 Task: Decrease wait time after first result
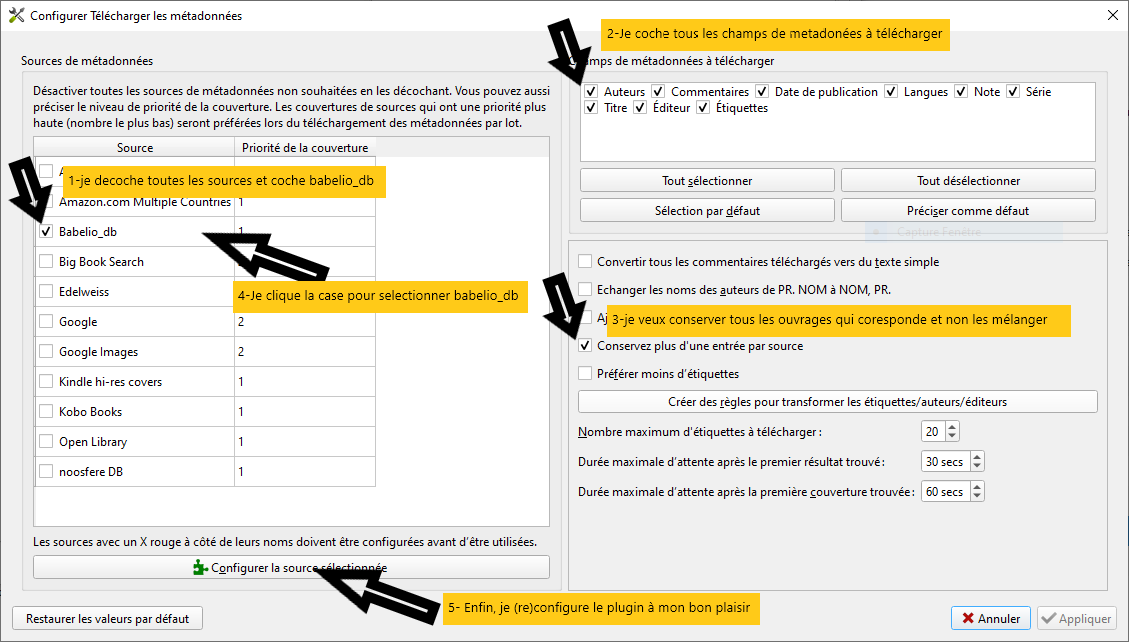pos(977,466)
